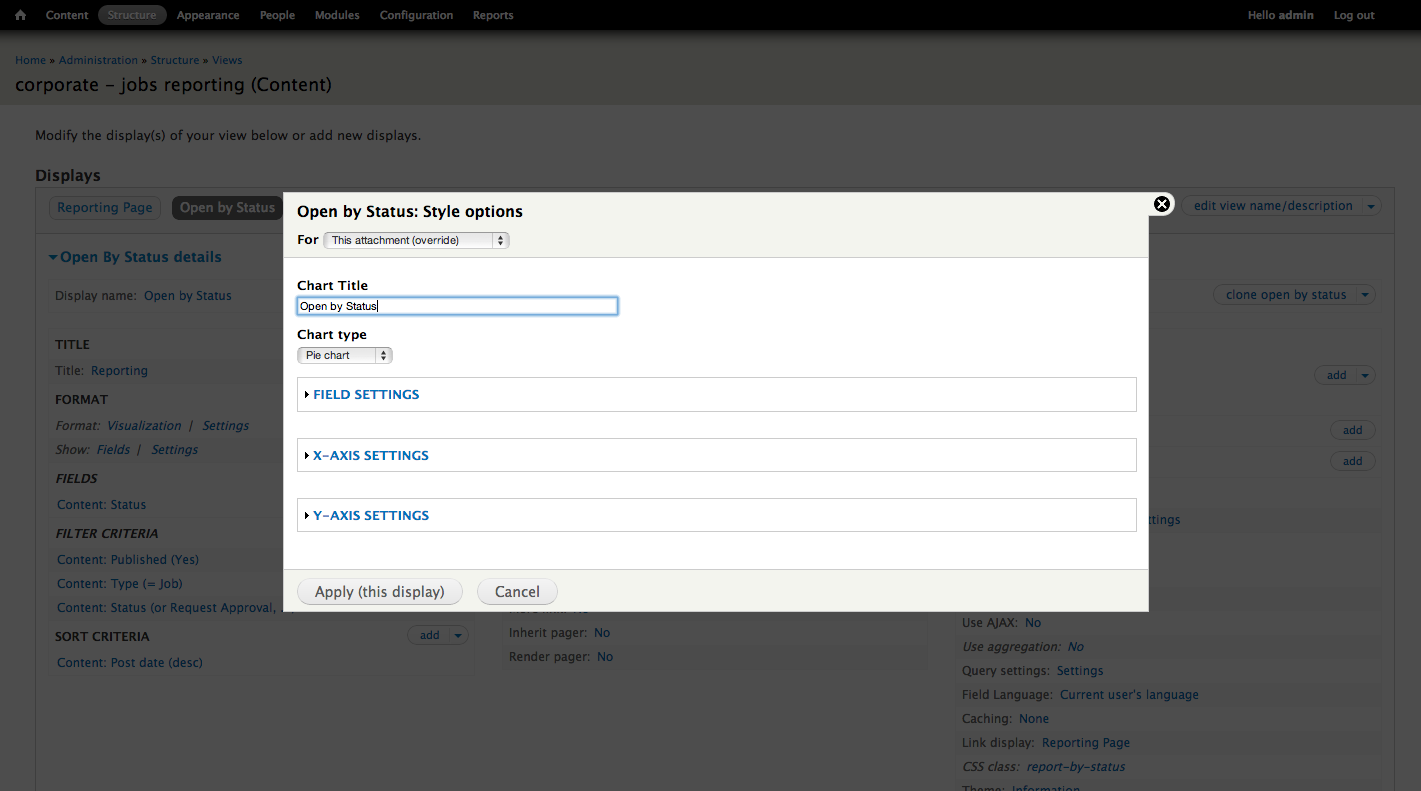Click the Show Fields link
Screen dimensions: 1421x791
click(113, 450)
